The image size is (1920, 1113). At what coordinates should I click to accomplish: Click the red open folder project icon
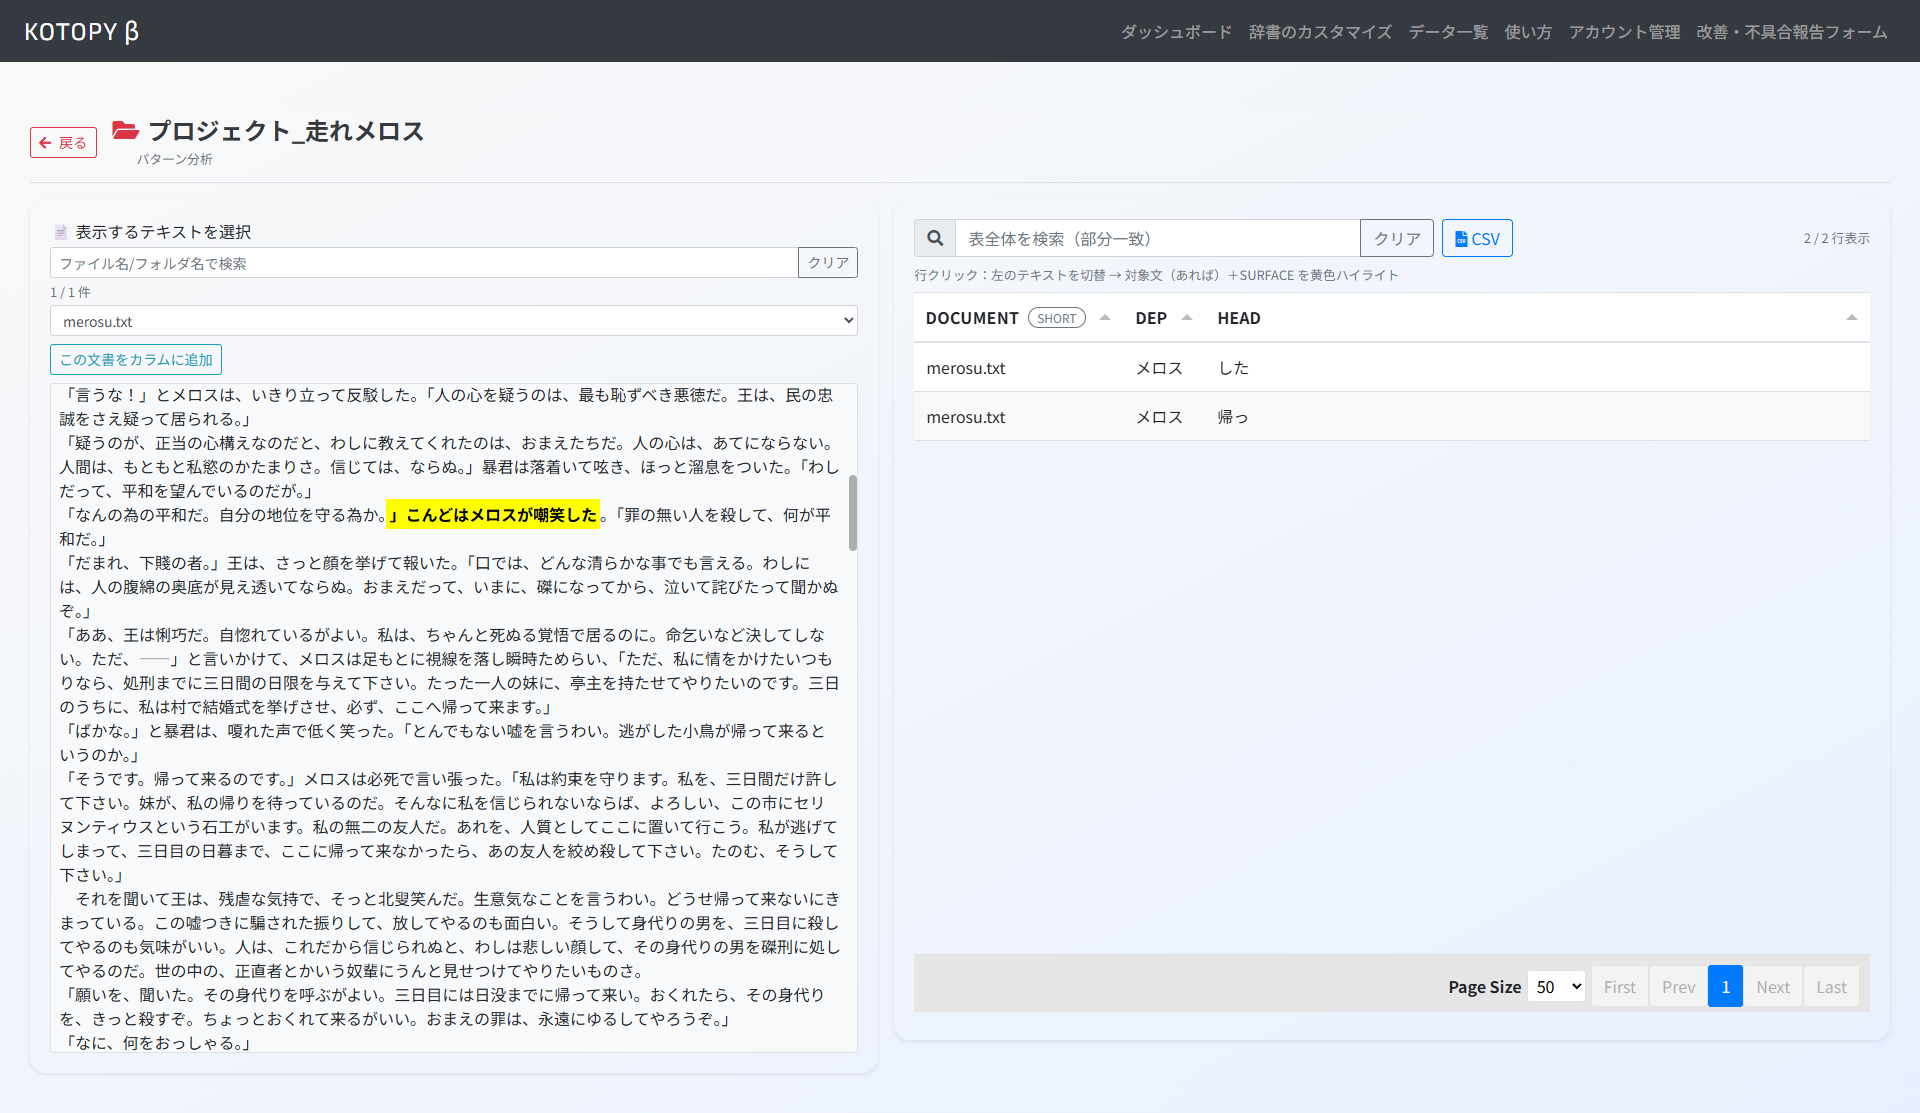point(125,131)
